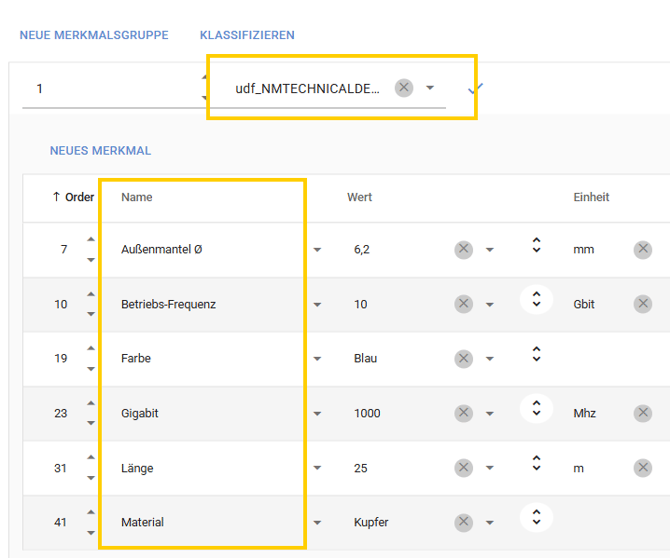
Task: Click the group number input field
Action: click(x=110, y=89)
